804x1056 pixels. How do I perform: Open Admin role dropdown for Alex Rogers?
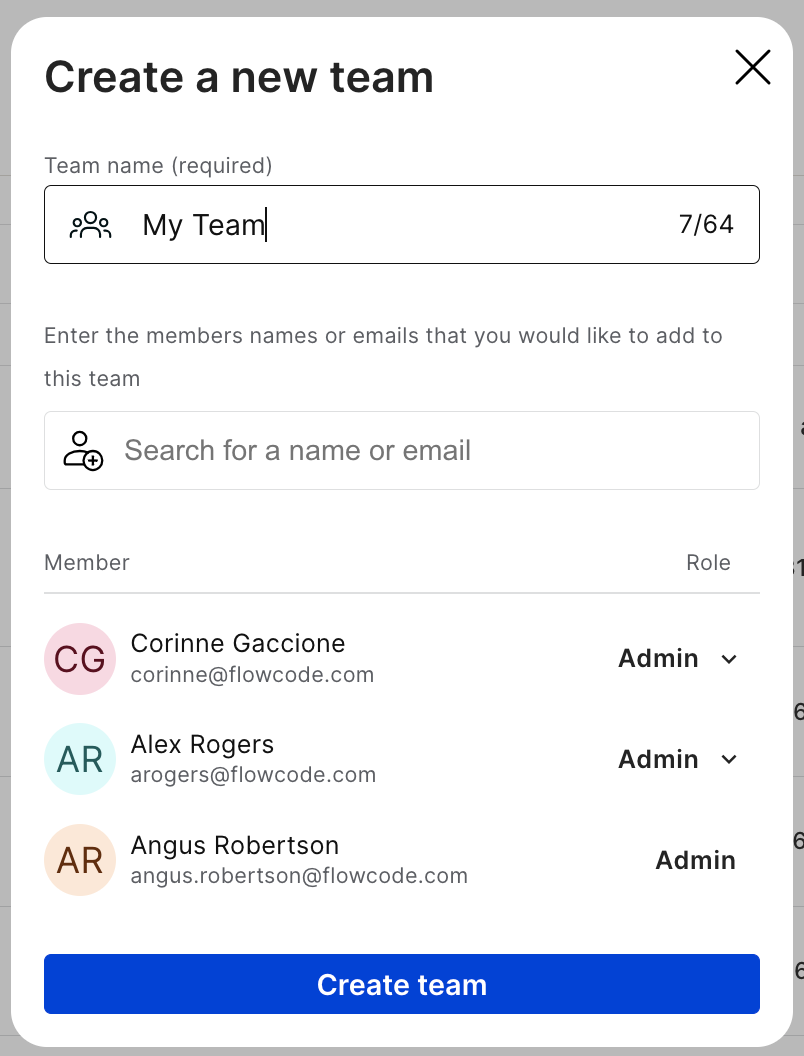(x=678, y=759)
